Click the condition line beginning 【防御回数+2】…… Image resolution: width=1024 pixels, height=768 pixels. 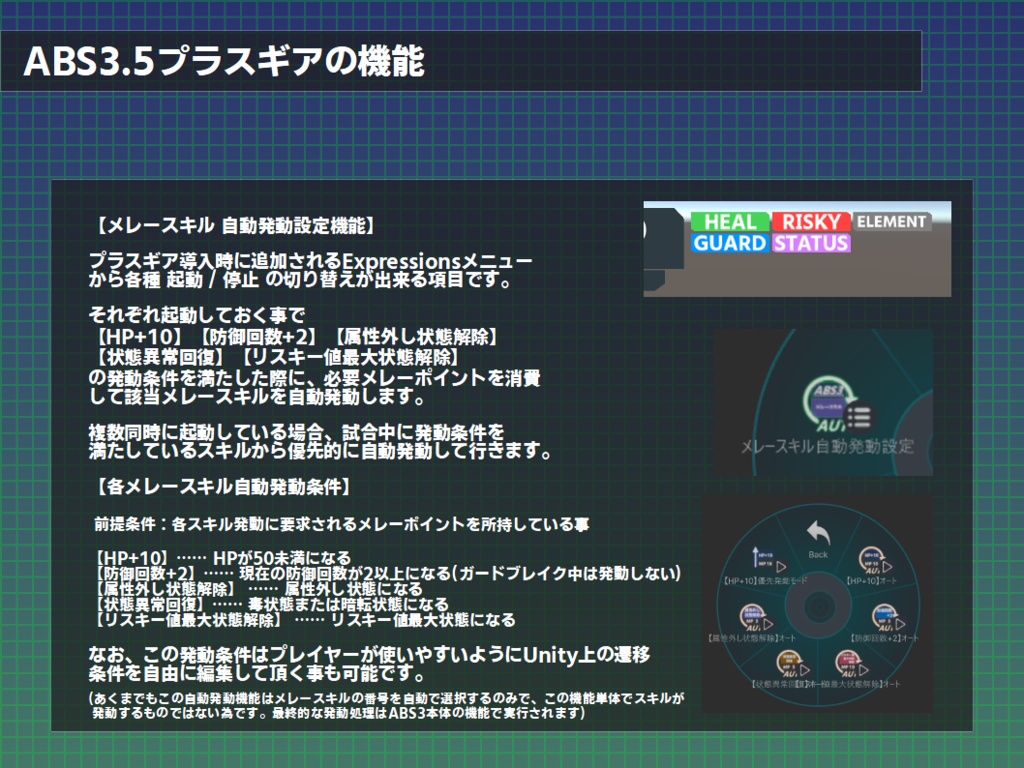tap(387, 573)
